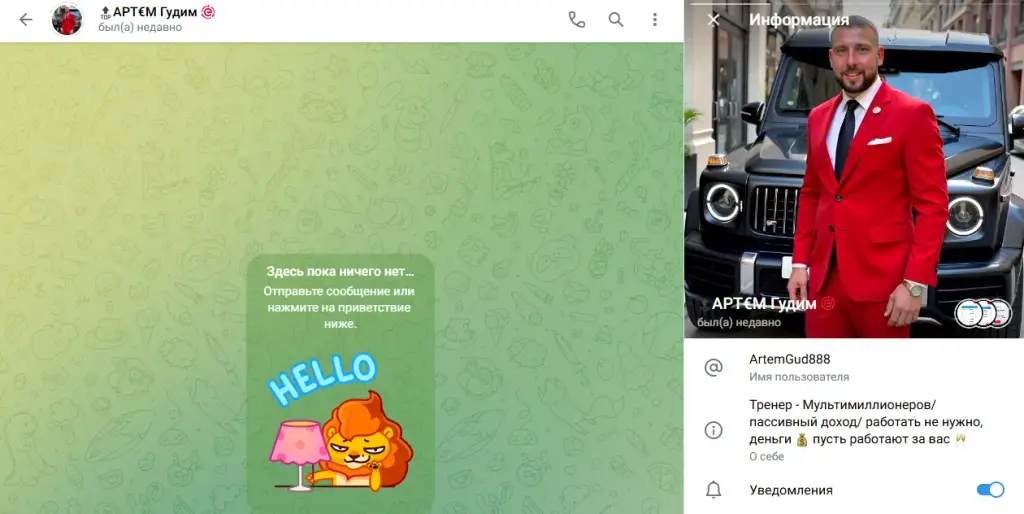The width and height of the screenshot is (1024, 514).
Task: Open the three-dot chat menu
Action: coord(654,20)
